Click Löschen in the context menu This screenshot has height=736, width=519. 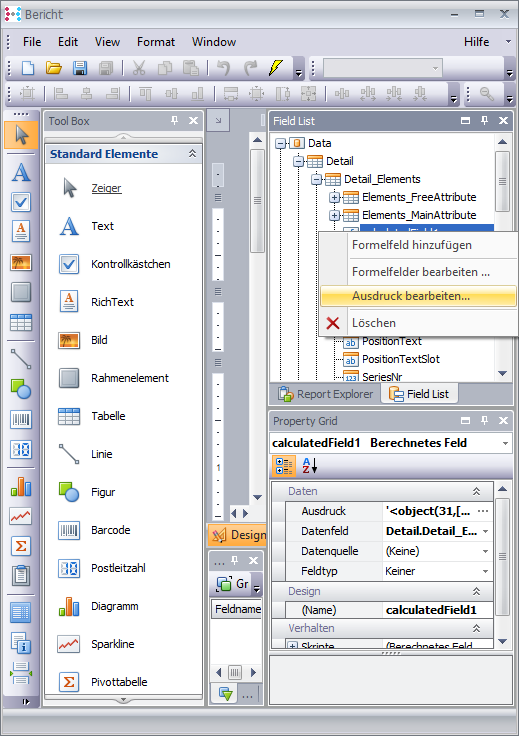(374, 323)
